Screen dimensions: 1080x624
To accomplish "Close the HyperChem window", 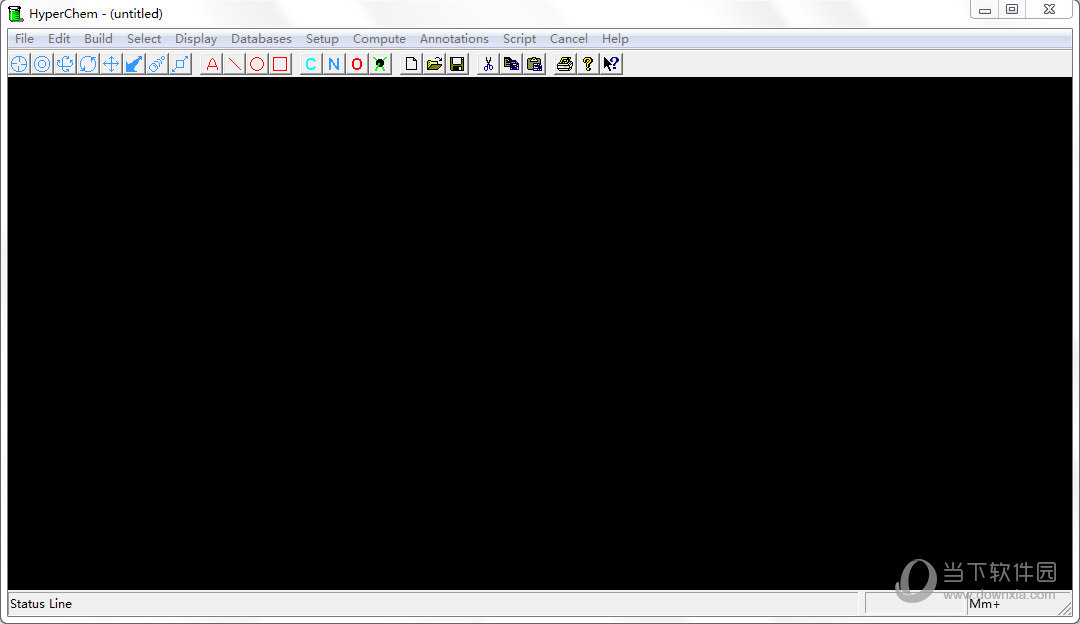I will (x=1049, y=10).
